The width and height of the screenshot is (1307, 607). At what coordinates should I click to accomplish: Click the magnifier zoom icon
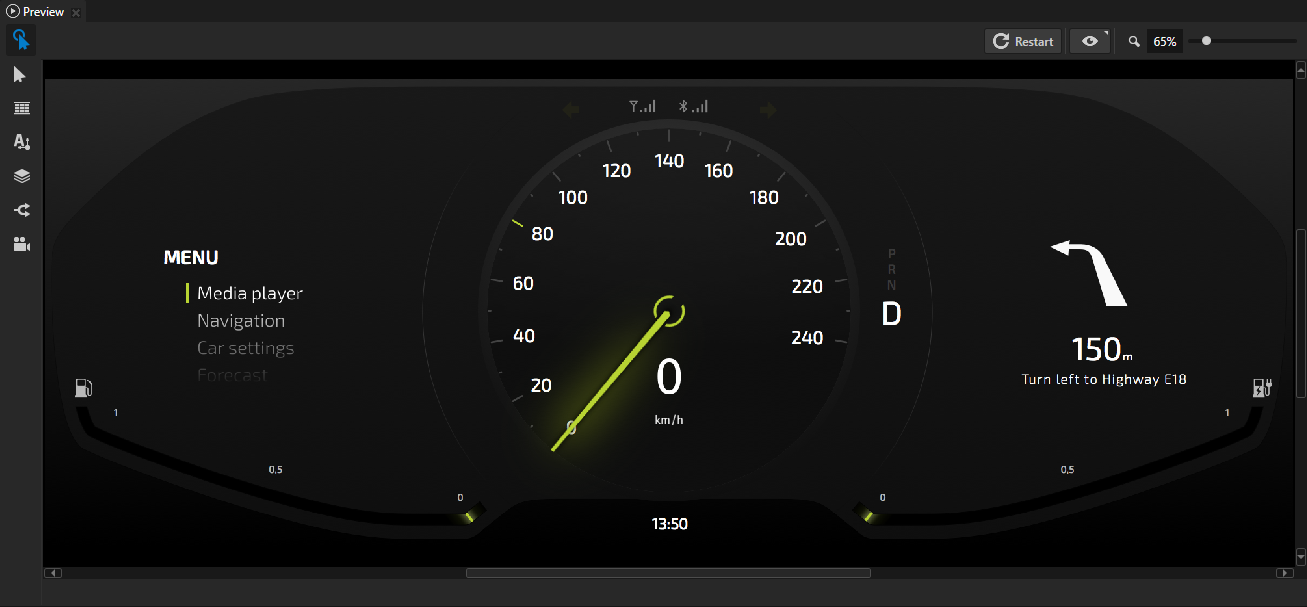(1134, 42)
